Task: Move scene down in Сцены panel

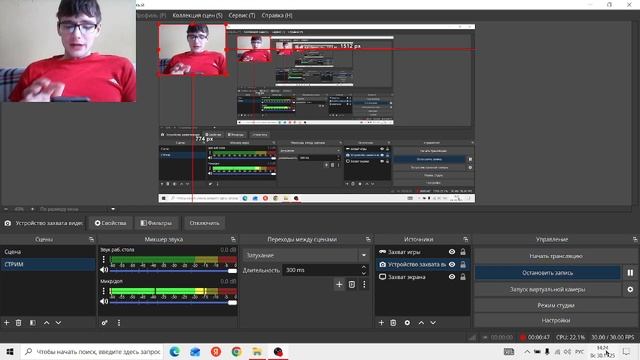Action: pos(58,322)
